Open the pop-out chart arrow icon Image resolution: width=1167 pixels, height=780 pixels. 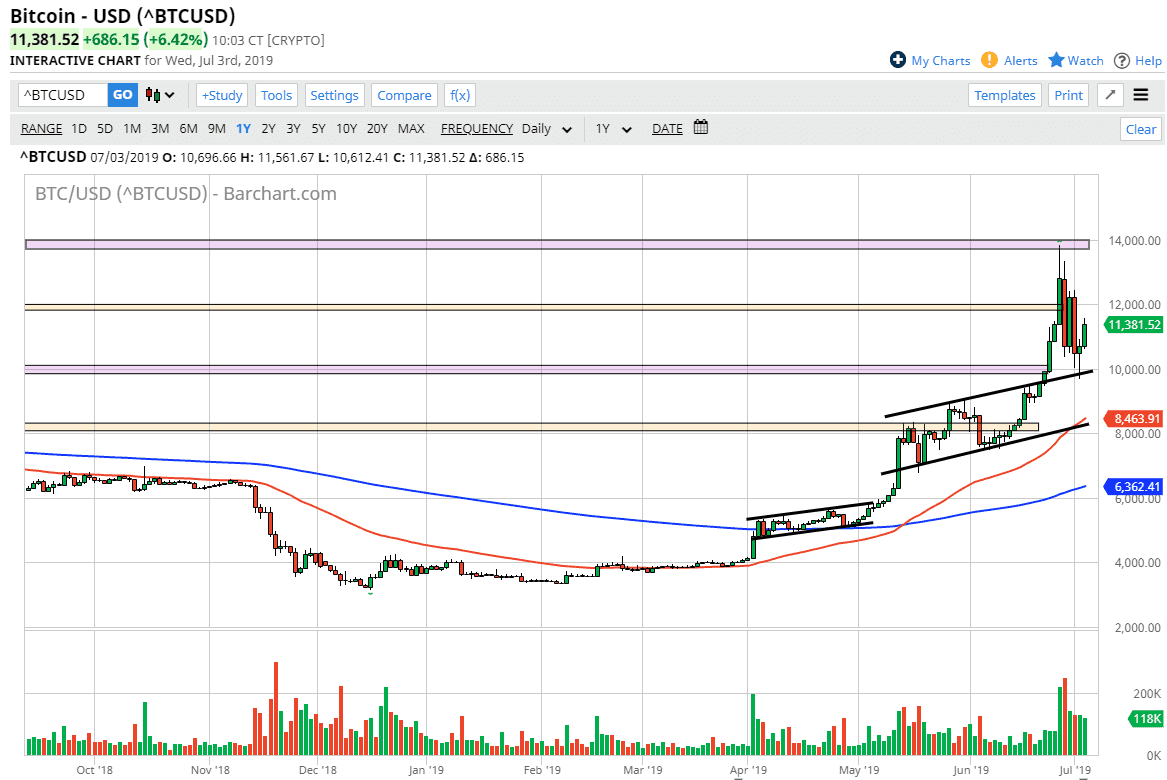[x=1109, y=94]
